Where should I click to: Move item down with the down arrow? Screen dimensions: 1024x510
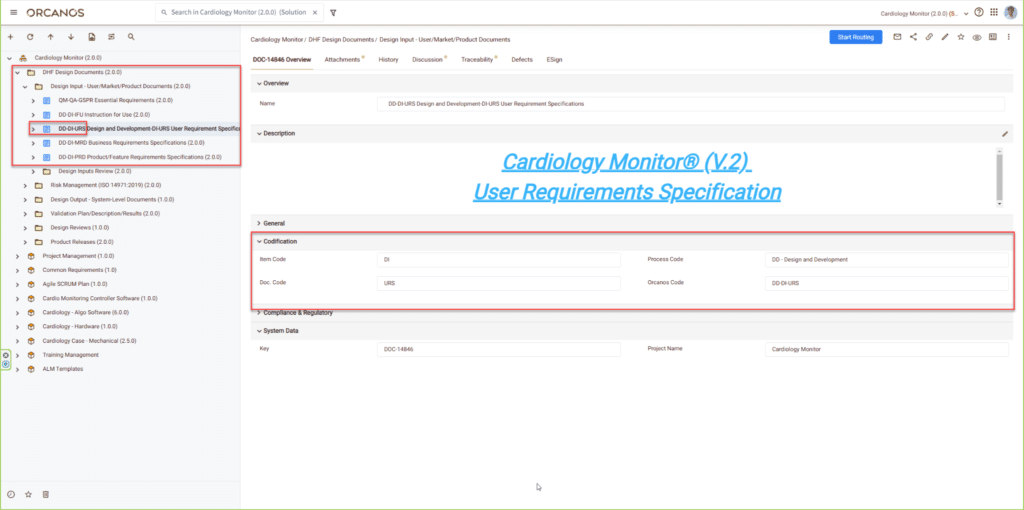click(x=71, y=37)
